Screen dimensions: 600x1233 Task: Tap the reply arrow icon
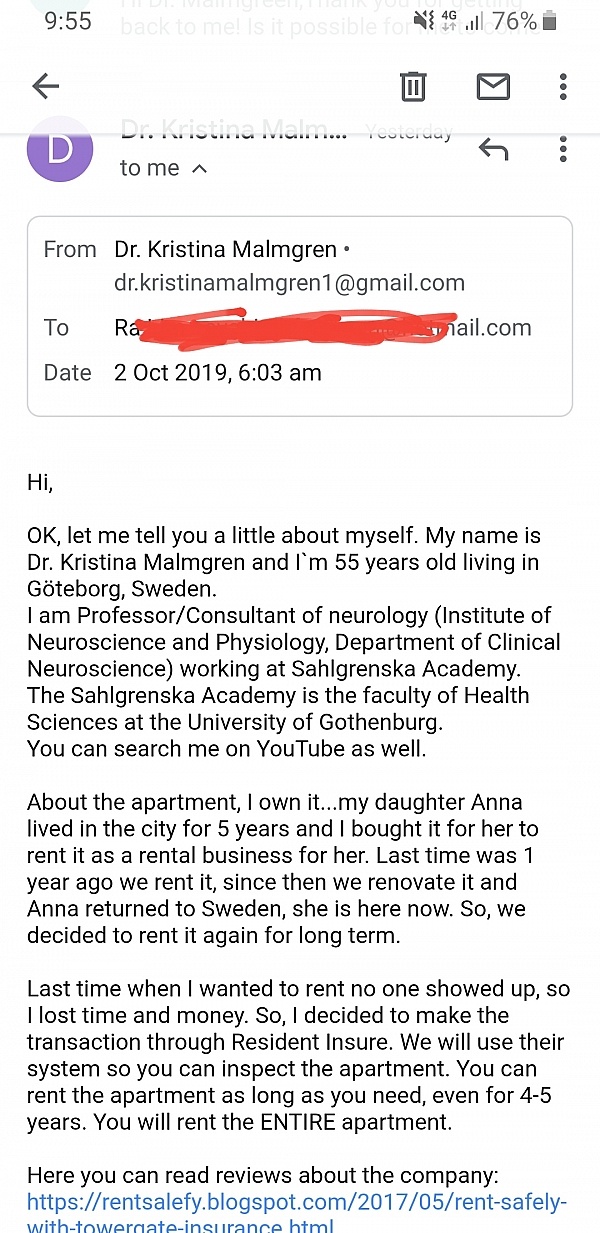click(493, 150)
